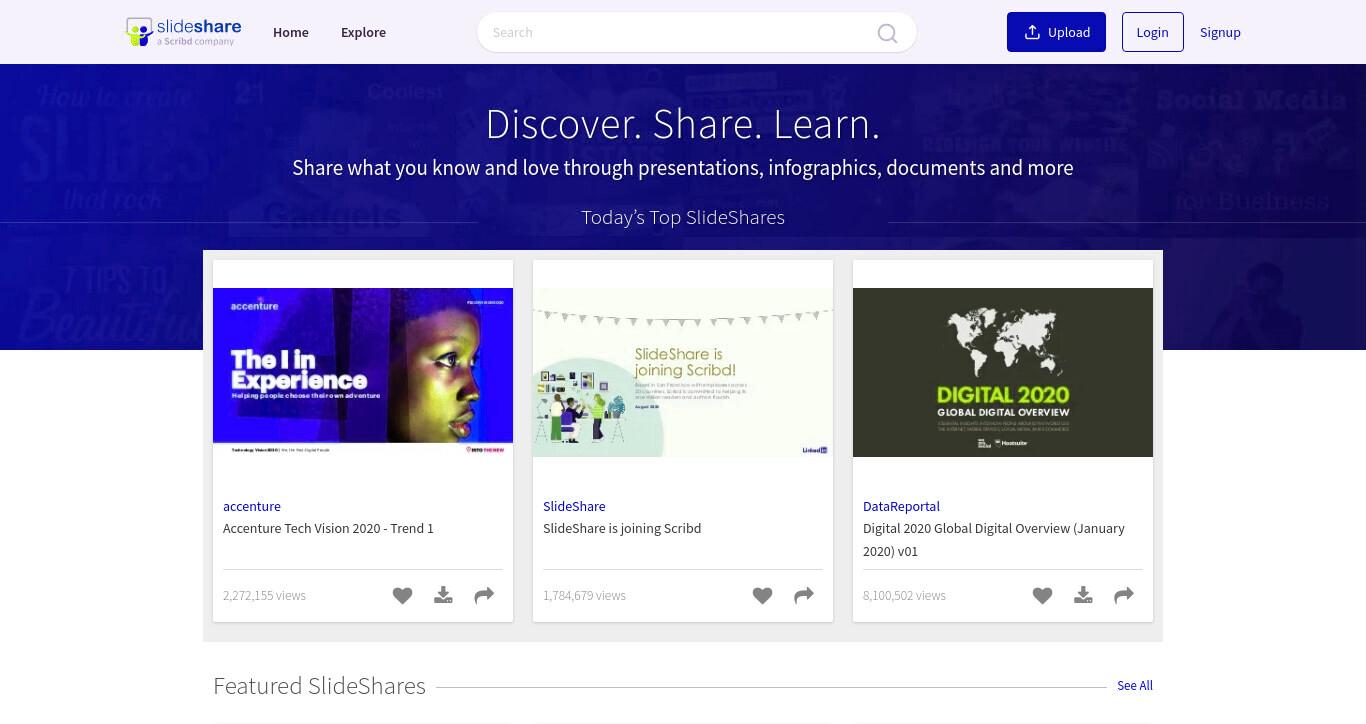Viewport: 1366px width, 724px height.
Task: Share the Accenture Tech Vision 2020 slideshow
Action: coord(484,596)
